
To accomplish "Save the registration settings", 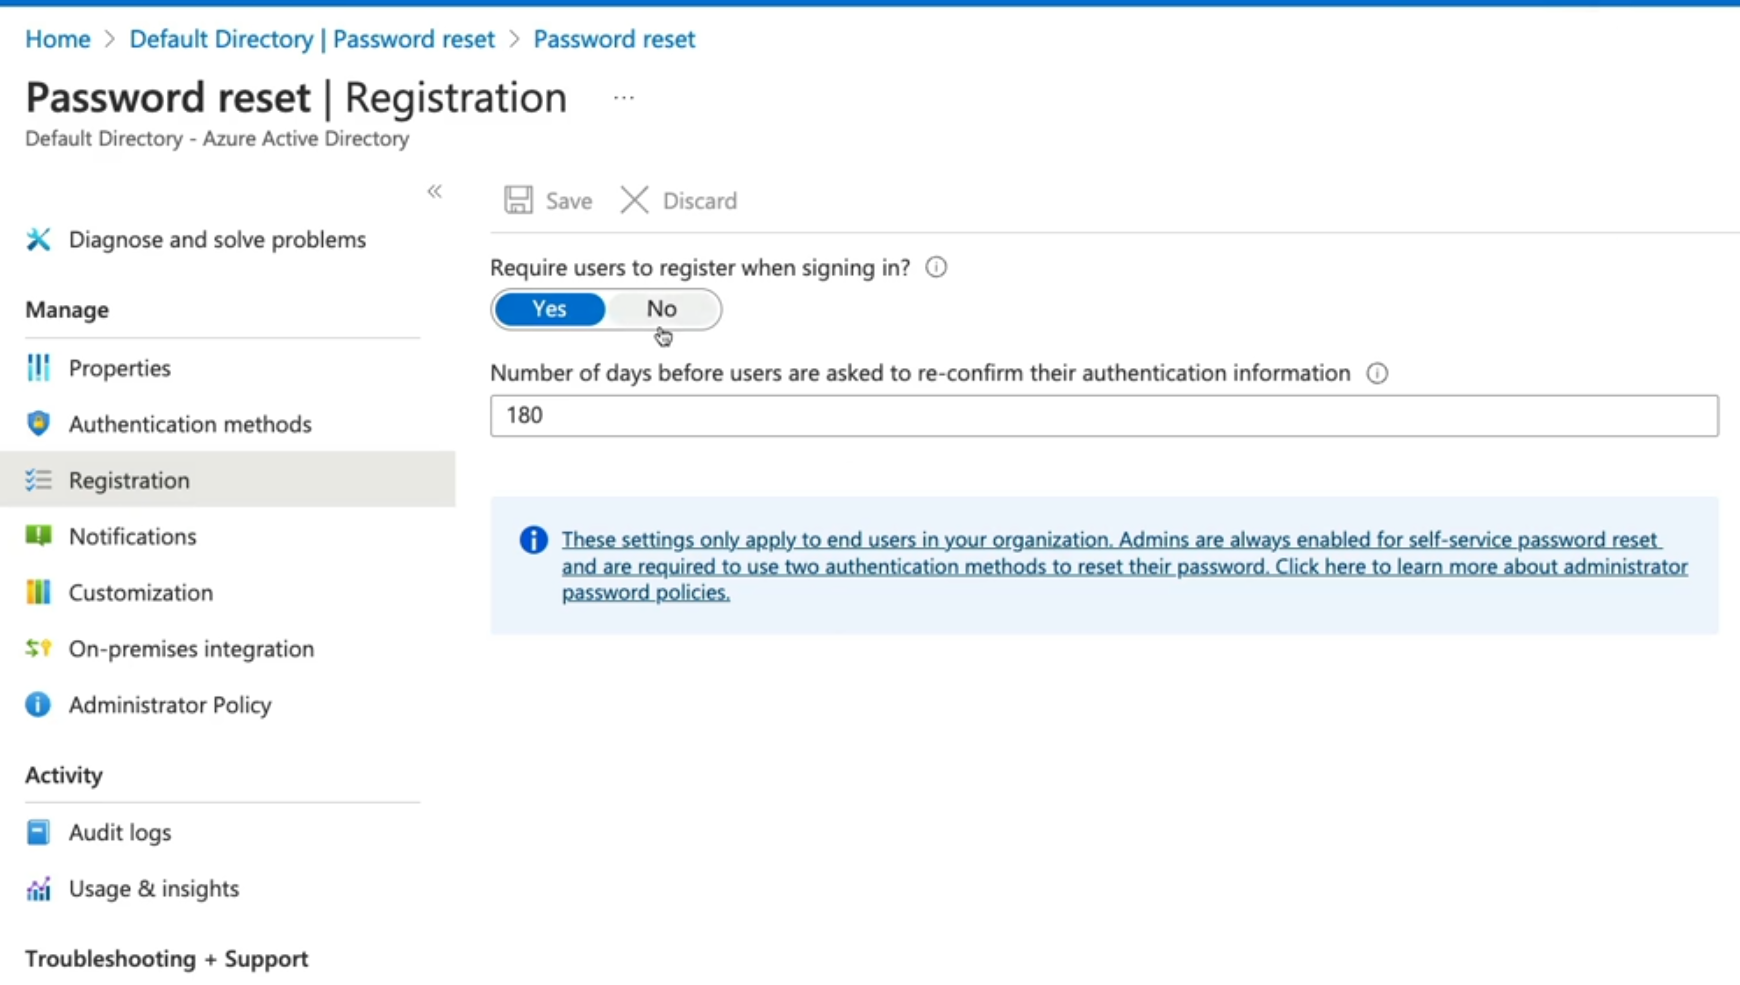I will click(548, 200).
